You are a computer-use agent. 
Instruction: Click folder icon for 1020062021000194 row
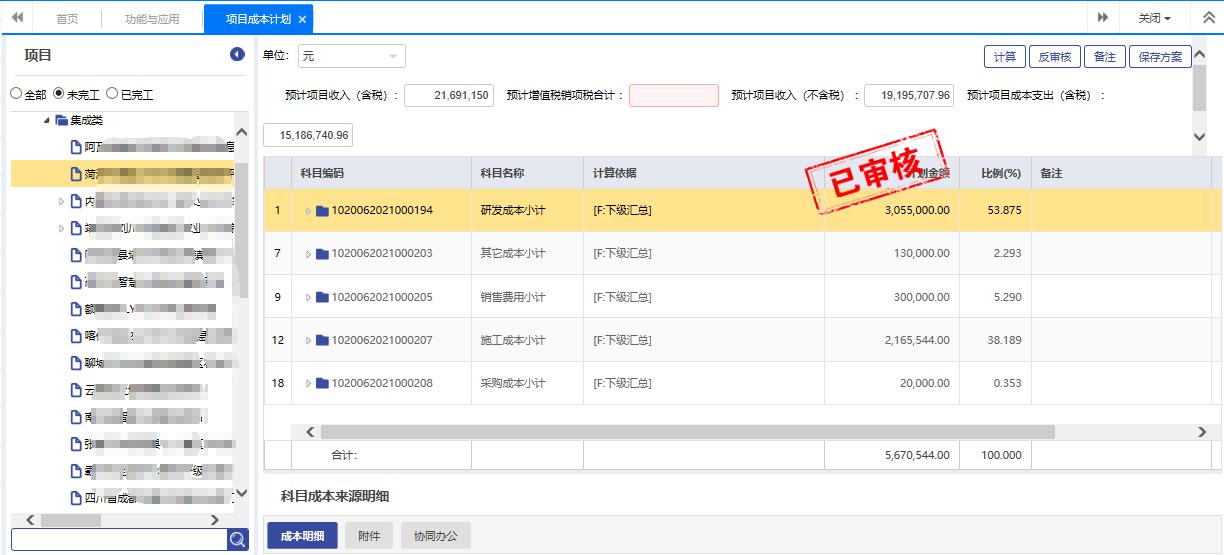pos(322,211)
